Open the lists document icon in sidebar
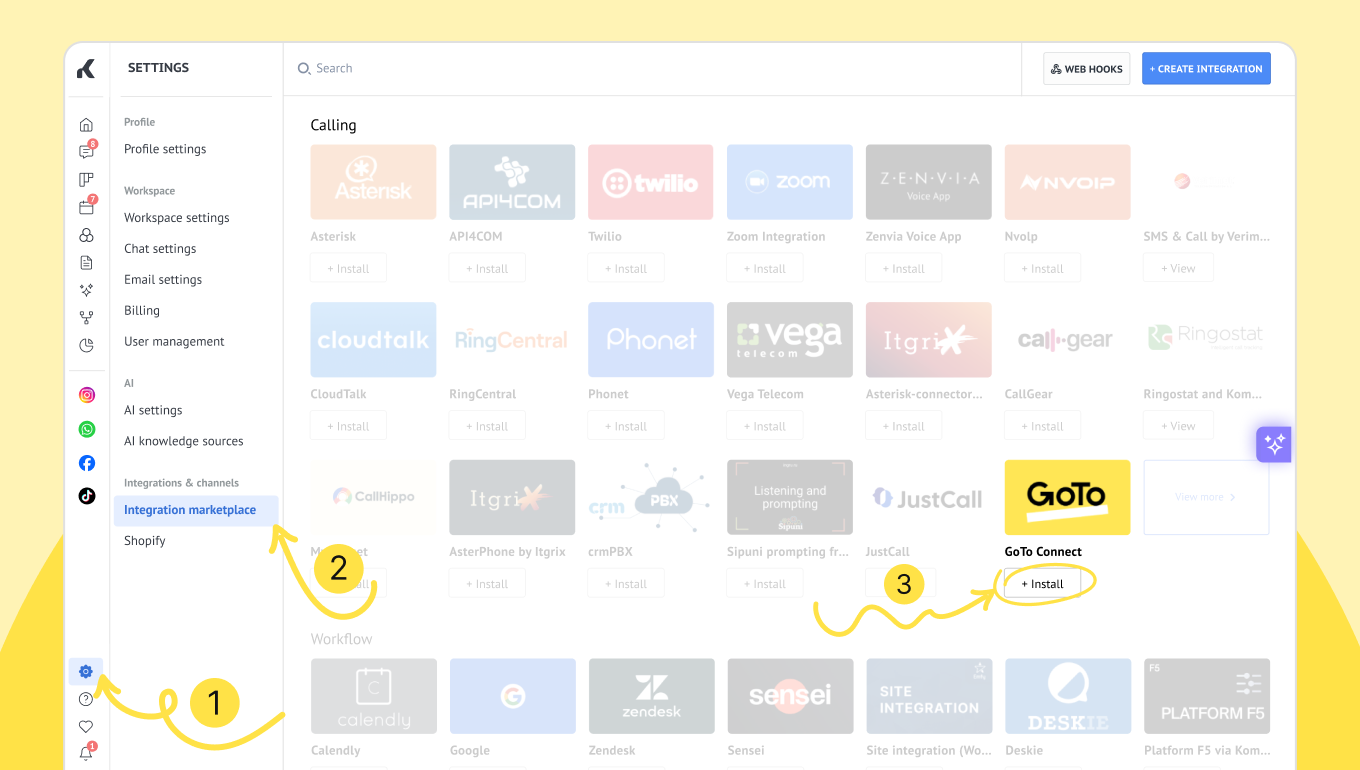Screen dimensions: 1360x770 click(x=86, y=262)
